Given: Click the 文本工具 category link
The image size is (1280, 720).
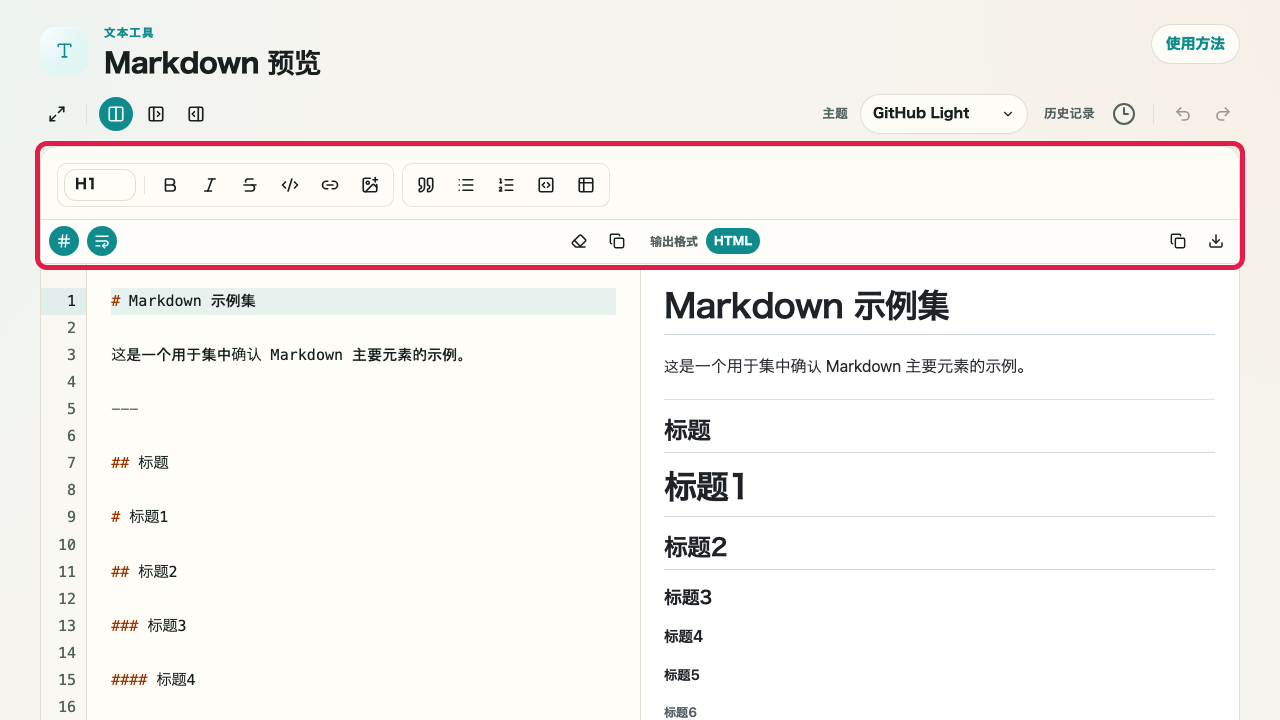Looking at the screenshot, I should pyautogui.click(x=129, y=33).
